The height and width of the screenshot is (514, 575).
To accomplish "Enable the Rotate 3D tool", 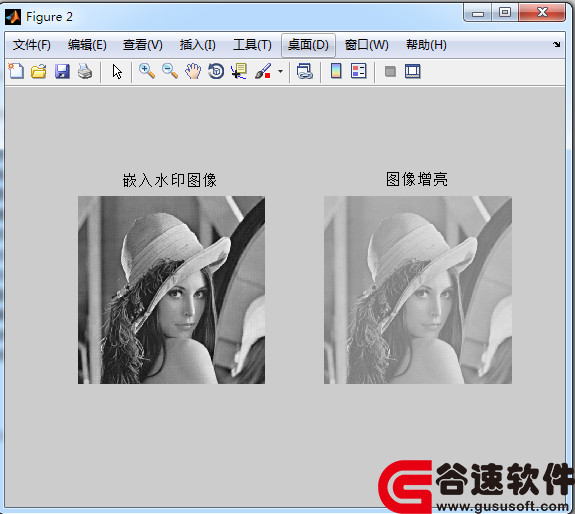I will pyautogui.click(x=216, y=71).
